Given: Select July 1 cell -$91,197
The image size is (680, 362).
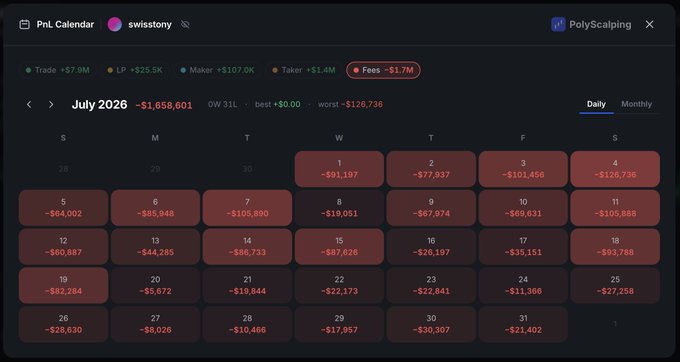Looking at the screenshot, I should click(339, 169).
